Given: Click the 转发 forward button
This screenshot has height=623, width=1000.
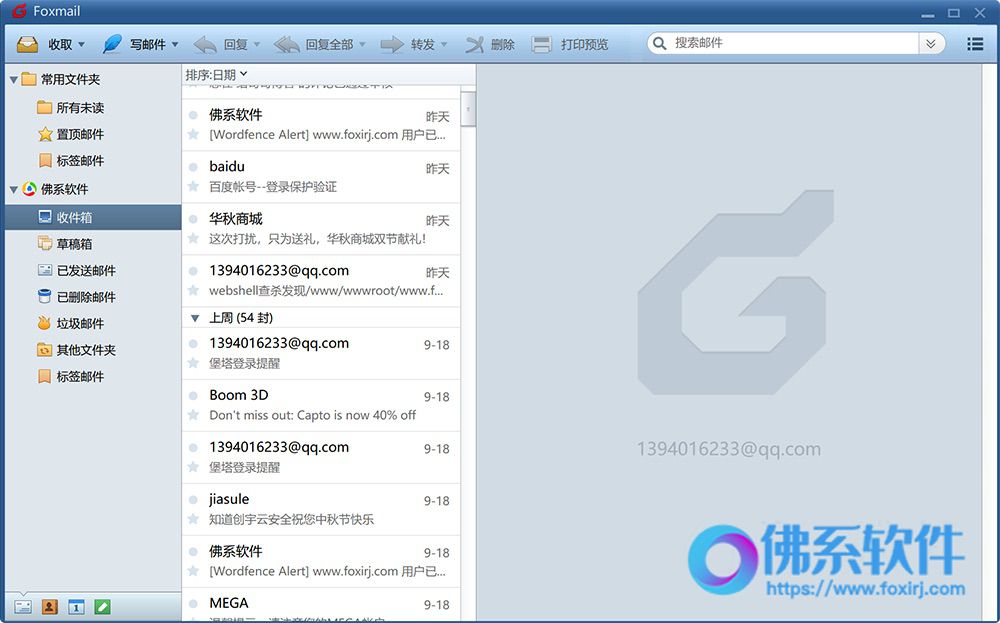Looking at the screenshot, I should pyautogui.click(x=407, y=45).
